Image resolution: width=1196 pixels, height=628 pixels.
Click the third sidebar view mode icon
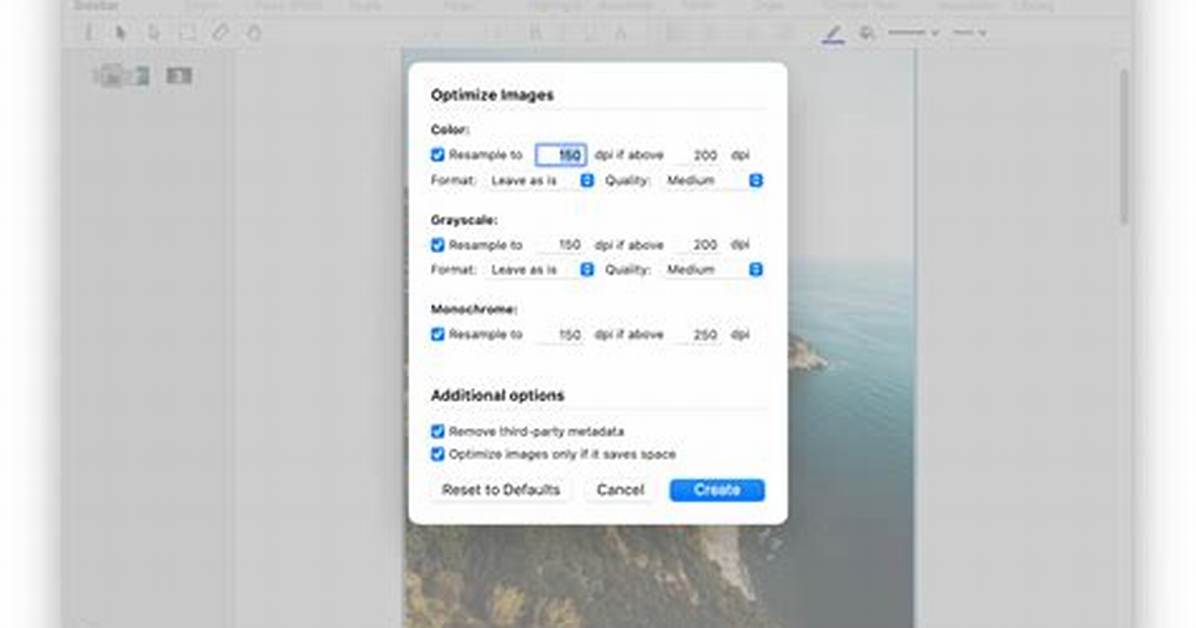tap(179, 76)
